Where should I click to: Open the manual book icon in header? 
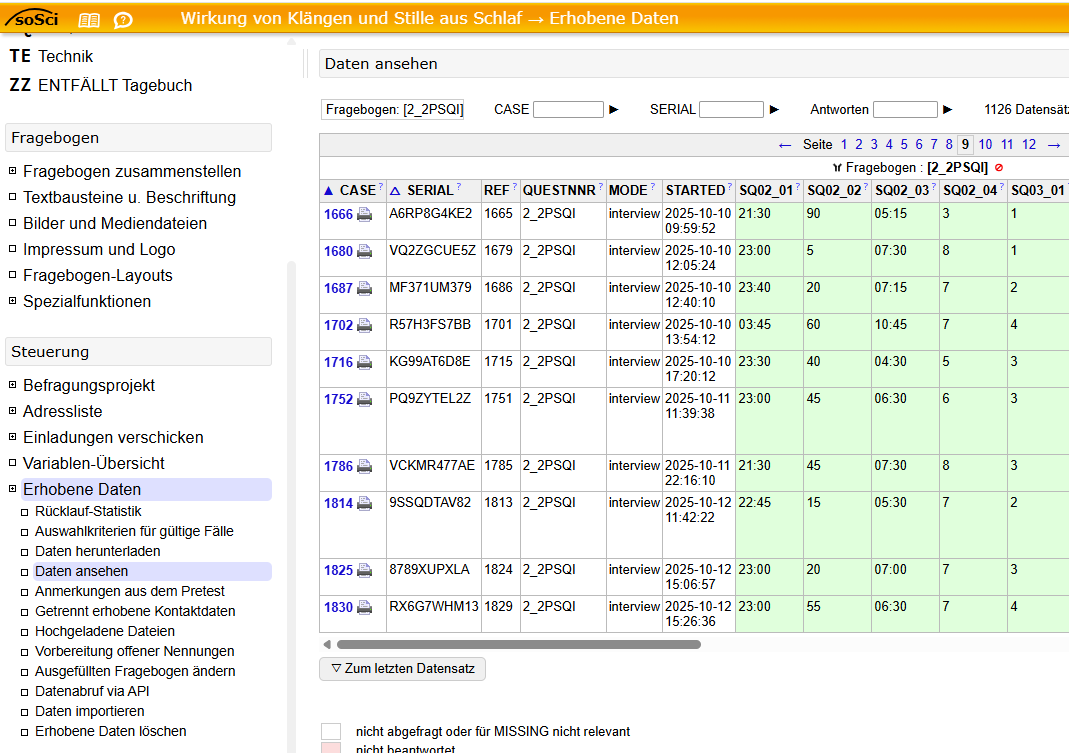click(89, 20)
